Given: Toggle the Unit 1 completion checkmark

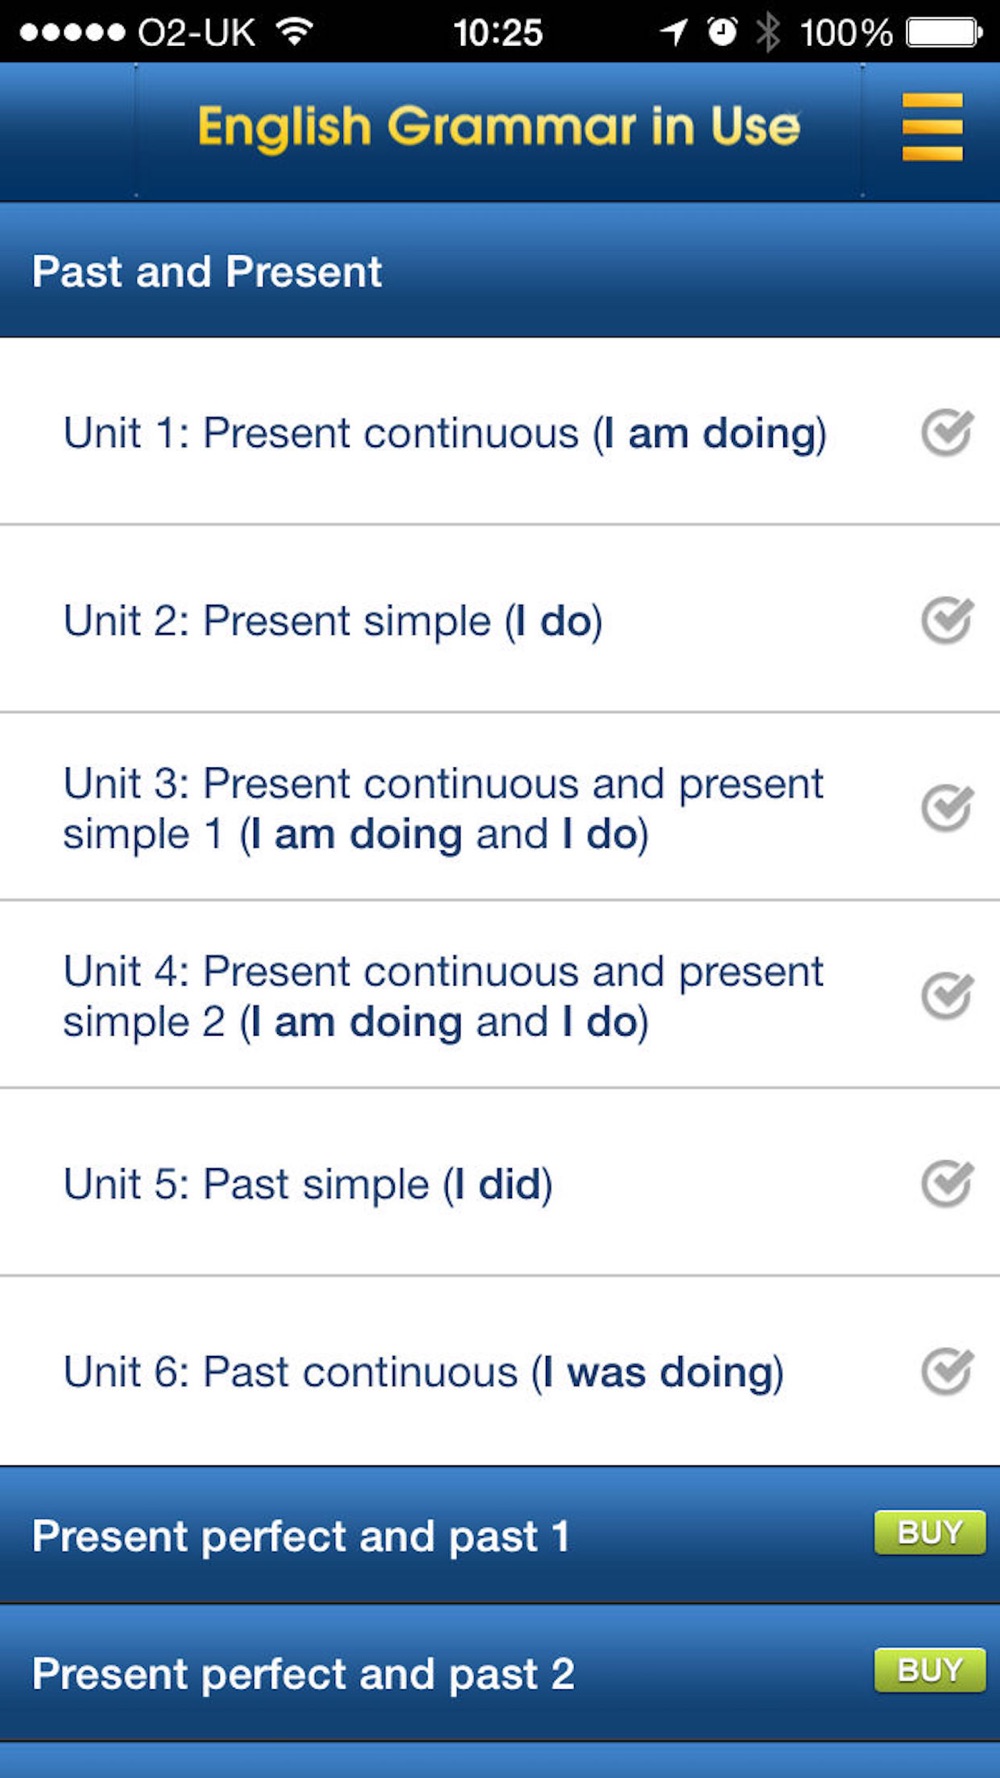Looking at the screenshot, I should pyautogui.click(x=947, y=432).
